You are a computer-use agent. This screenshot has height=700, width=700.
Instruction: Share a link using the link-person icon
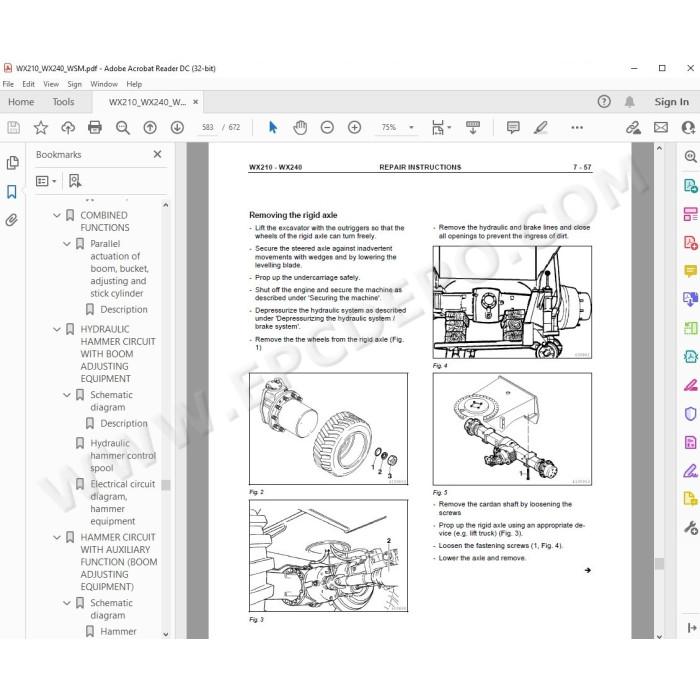pyautogui.click(x=633, y=128)
